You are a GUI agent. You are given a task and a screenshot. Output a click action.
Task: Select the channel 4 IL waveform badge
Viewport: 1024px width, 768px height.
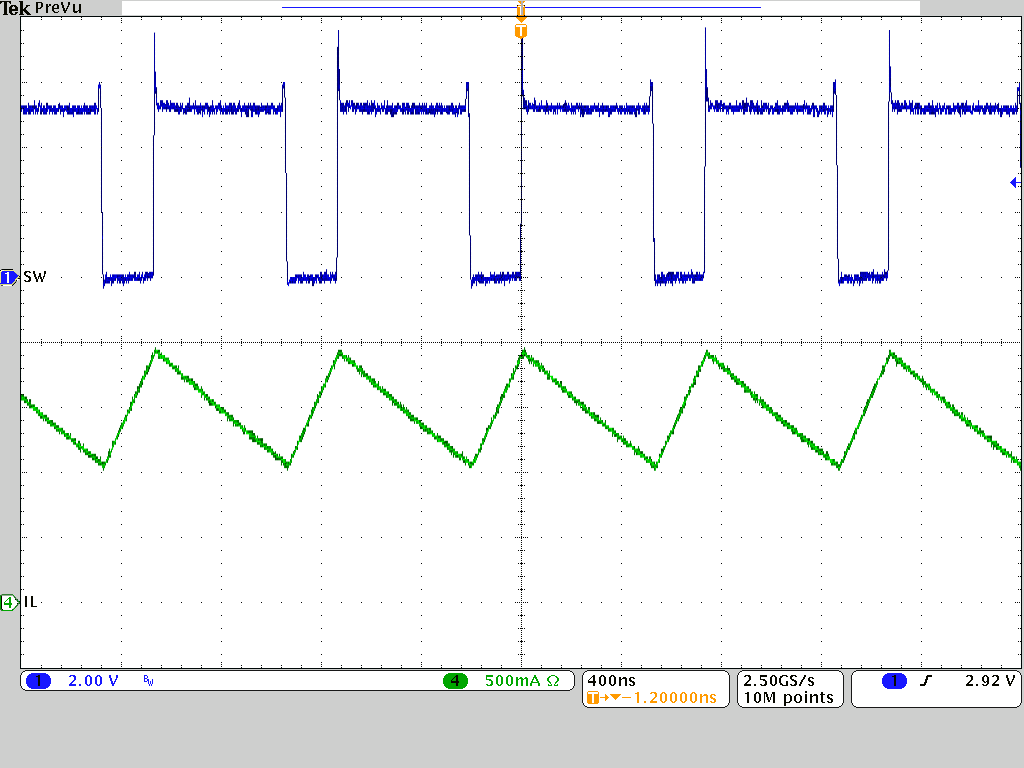pos(7,602)
